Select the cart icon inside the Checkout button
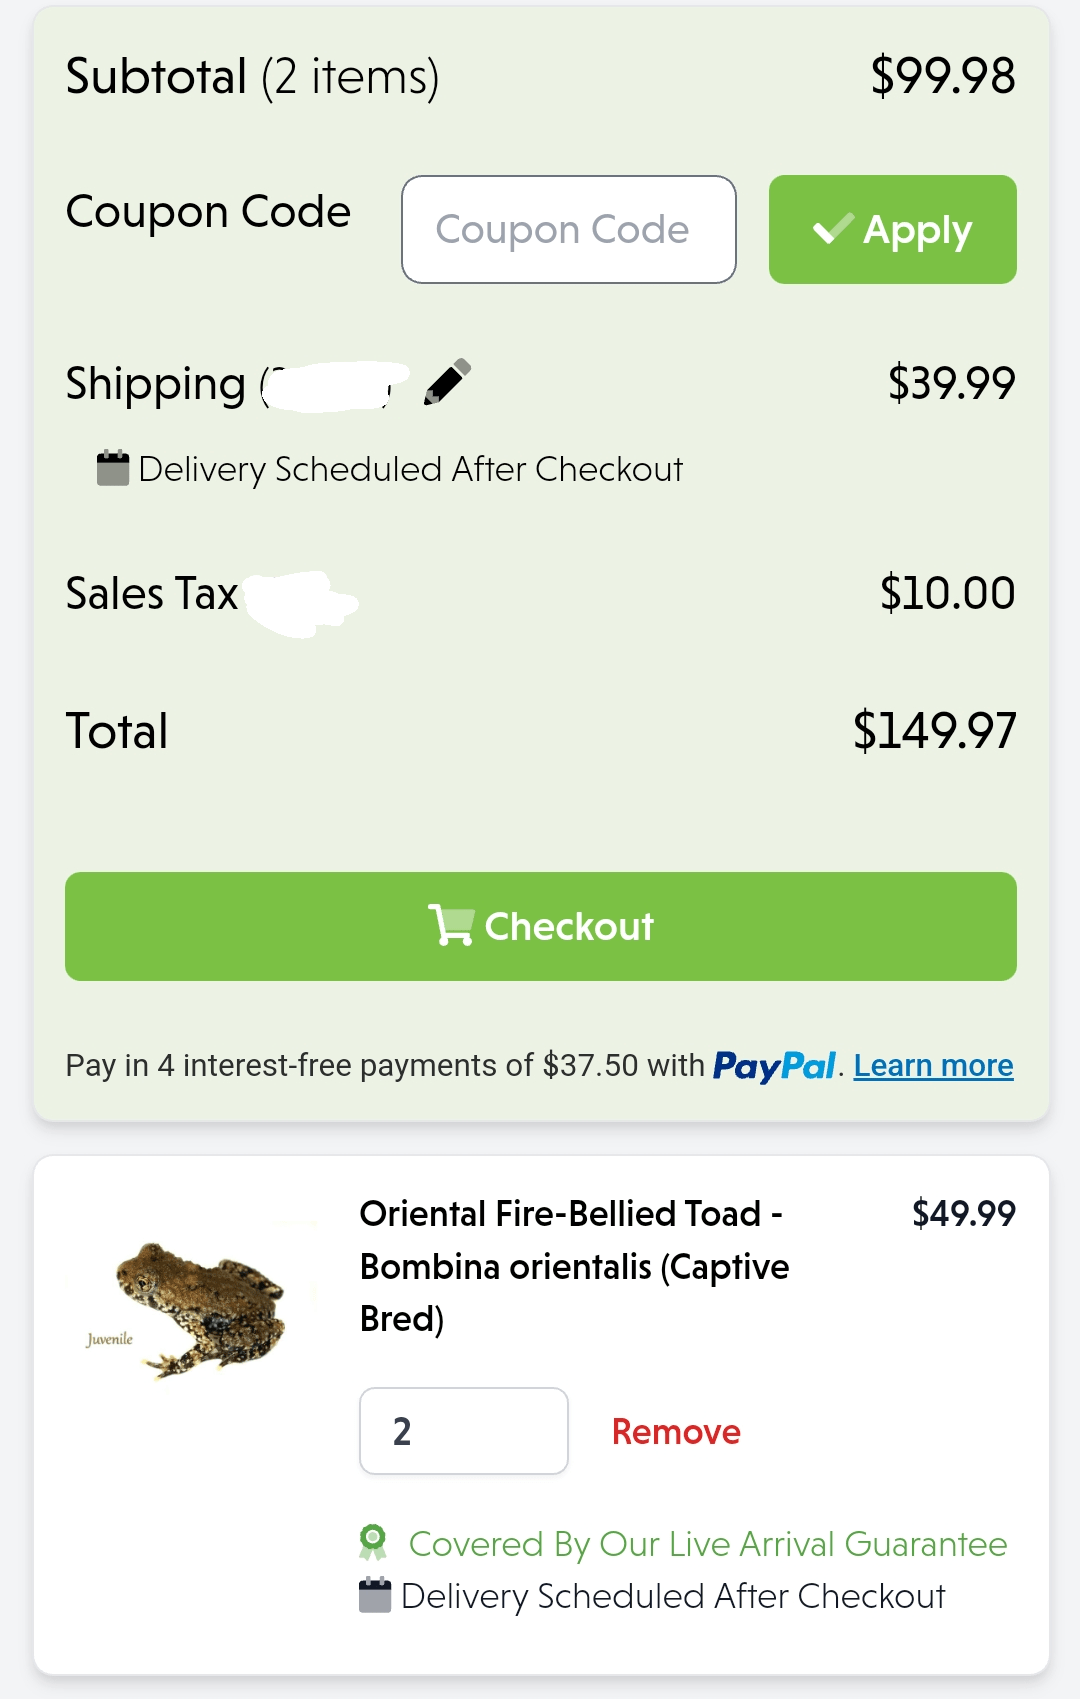The height and width of the screenshot is (1699, 1080). pyautogui.click(x=452, y=926)
